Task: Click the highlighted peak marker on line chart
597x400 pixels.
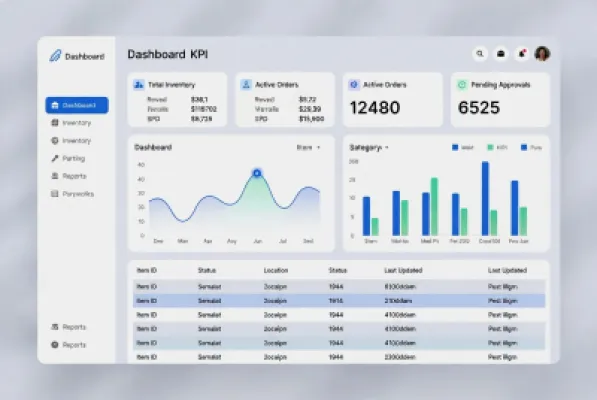Action: tap(257, 173)
